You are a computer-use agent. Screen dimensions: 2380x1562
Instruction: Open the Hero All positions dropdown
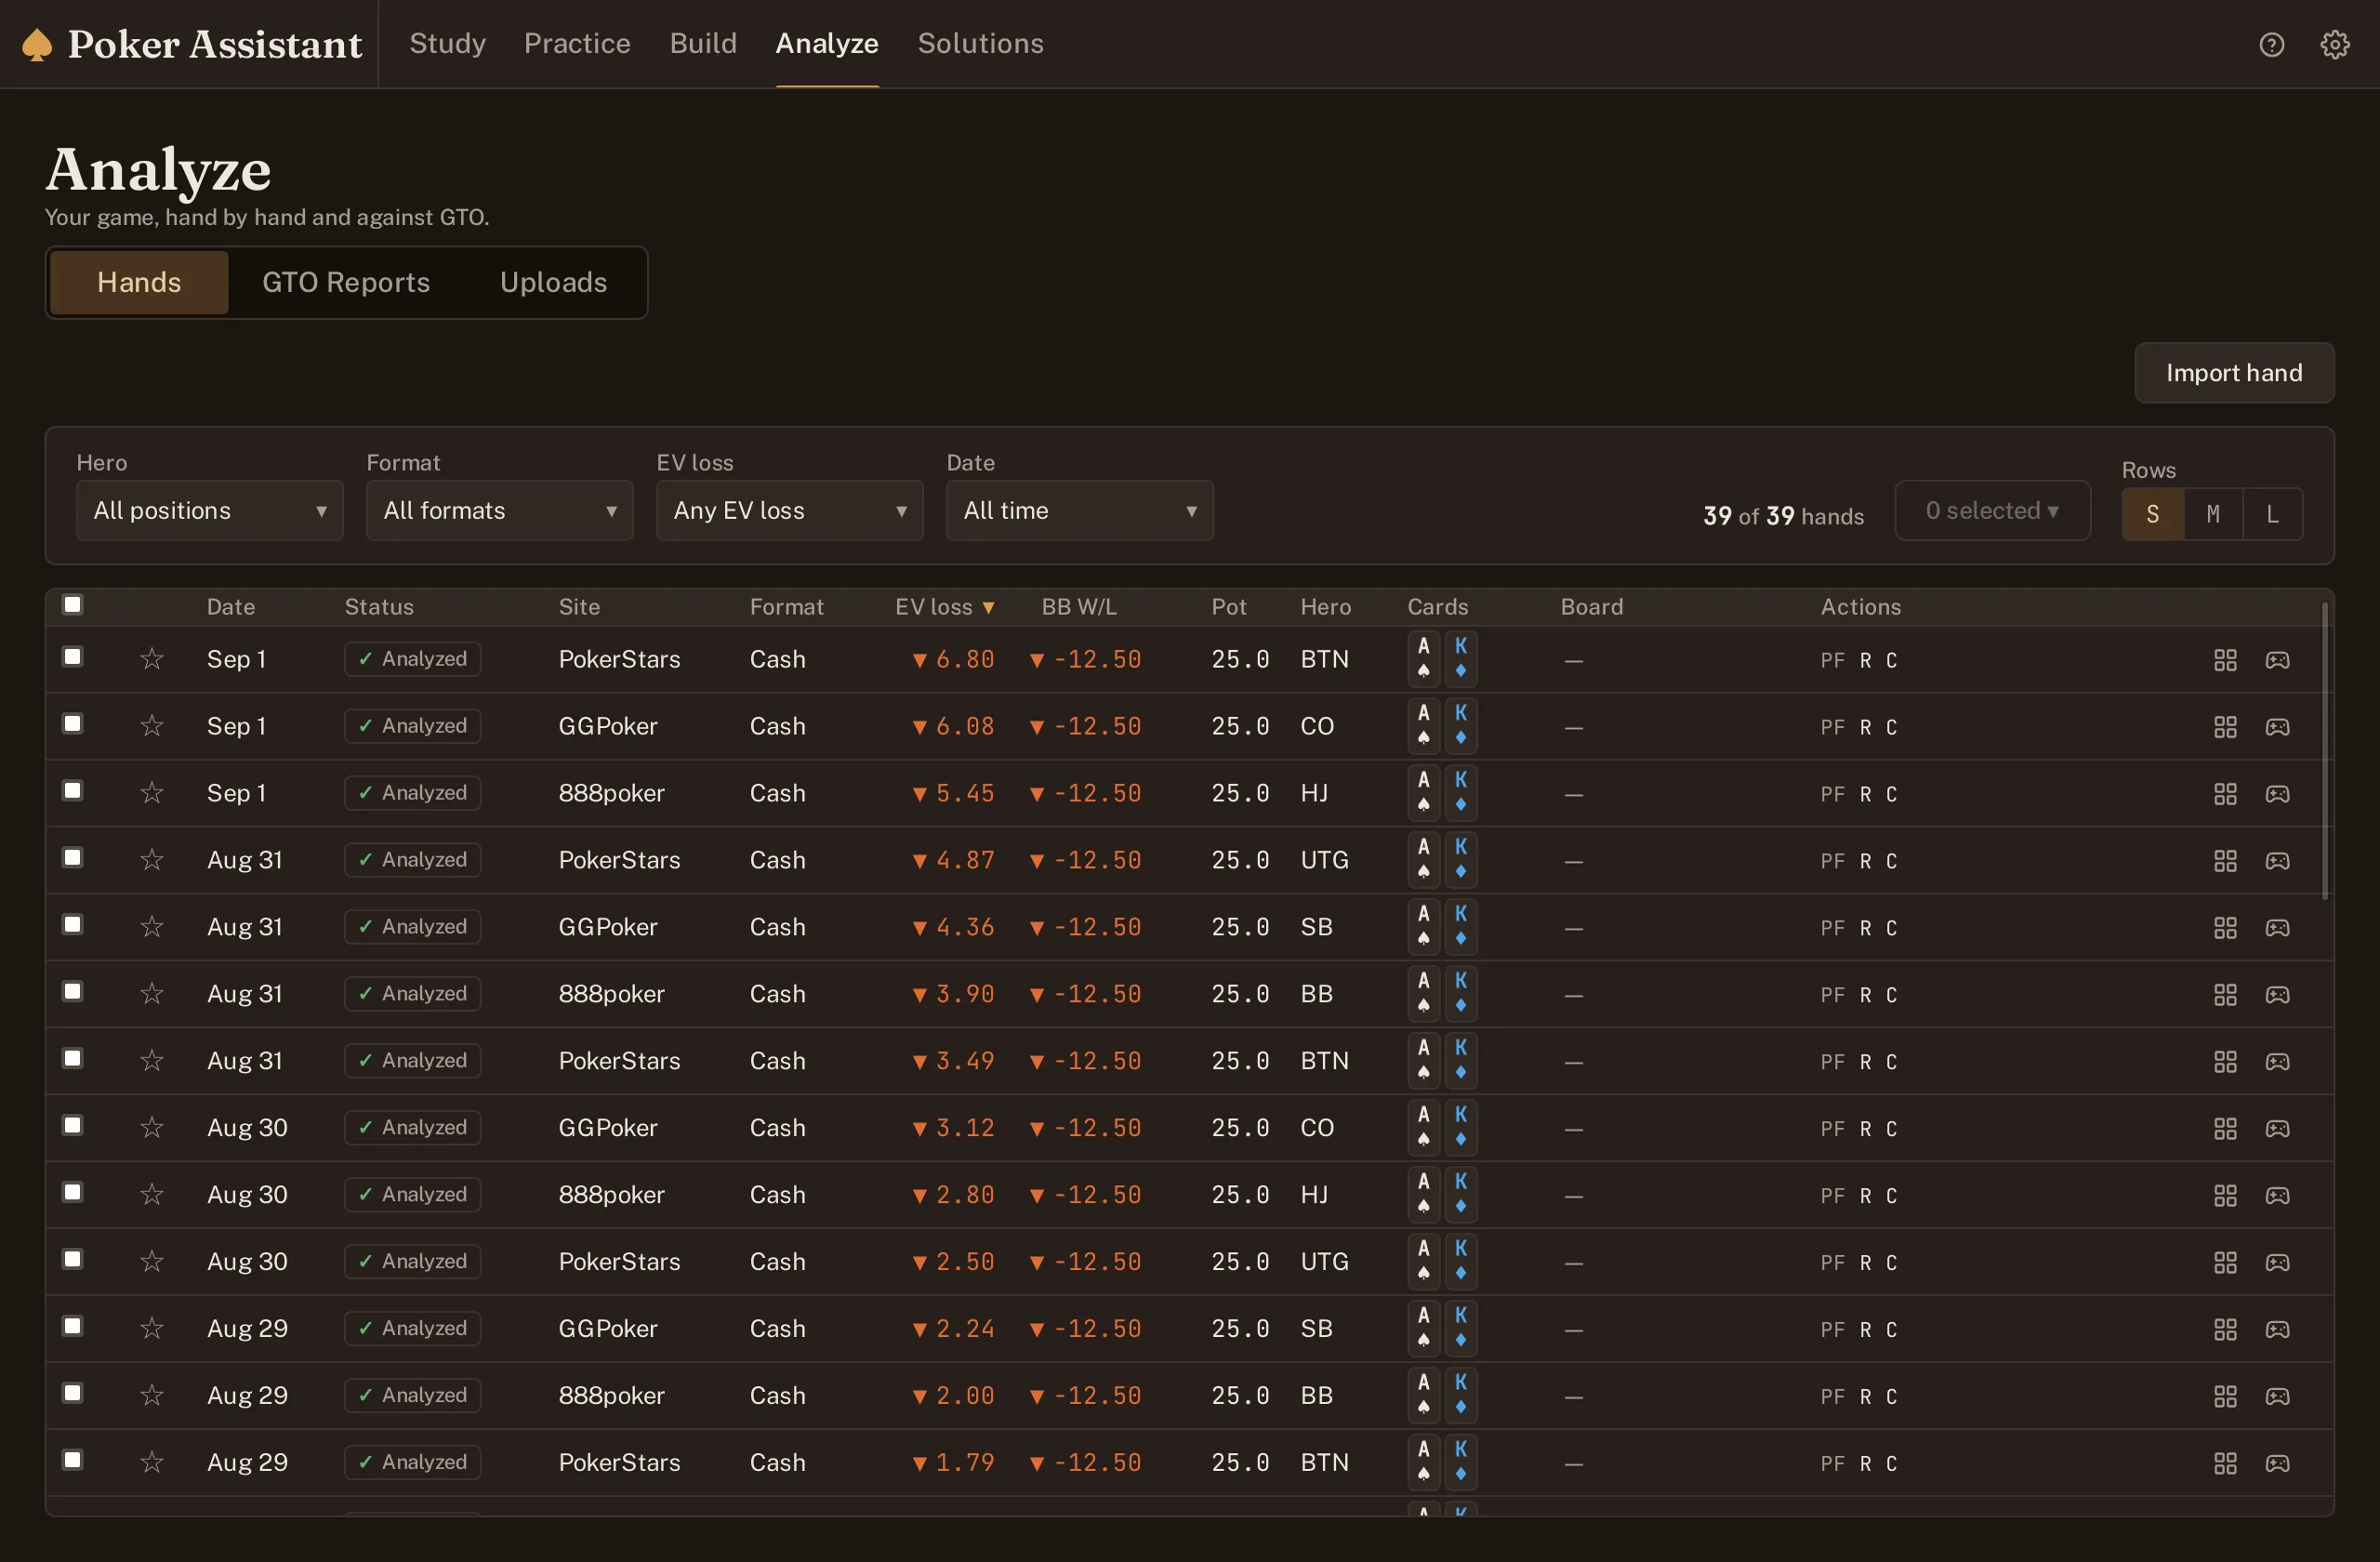(x=210, y=511)
